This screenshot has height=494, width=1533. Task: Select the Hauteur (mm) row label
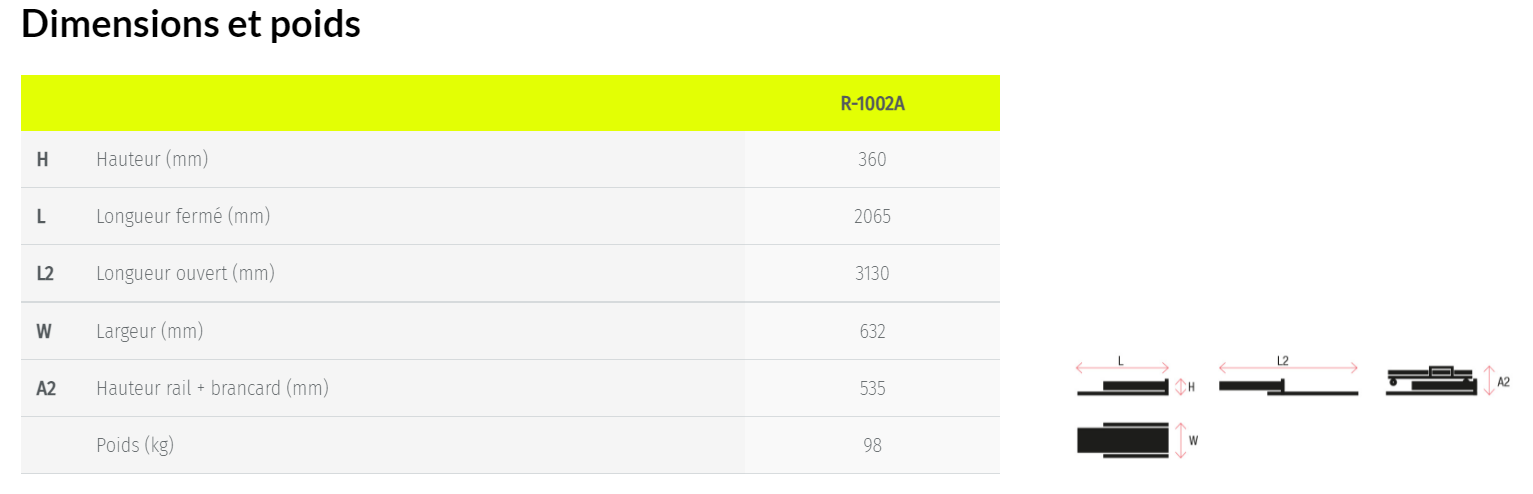152,159
